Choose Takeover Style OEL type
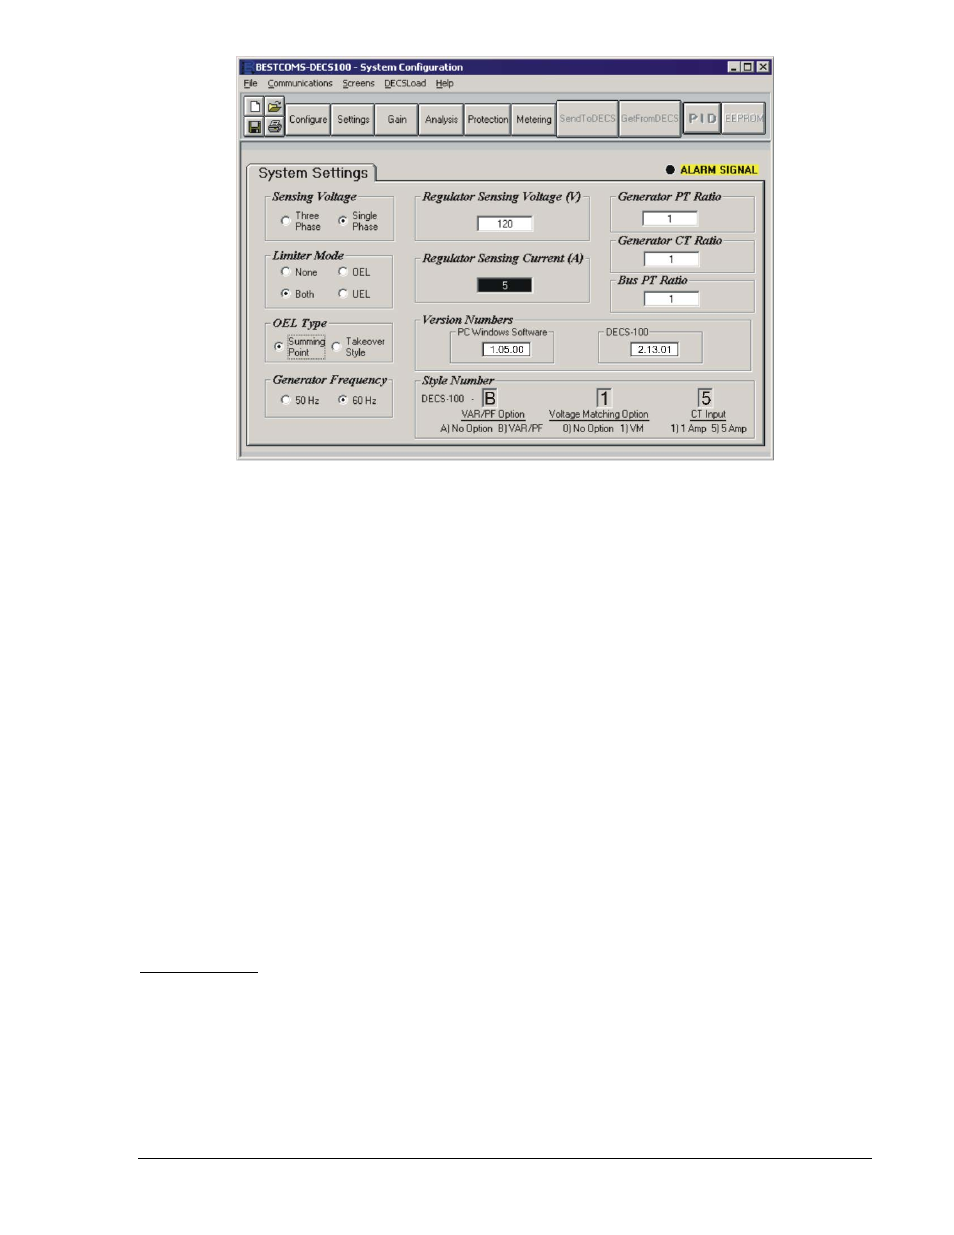This screenshot has height=1235, width=954. 358,347
